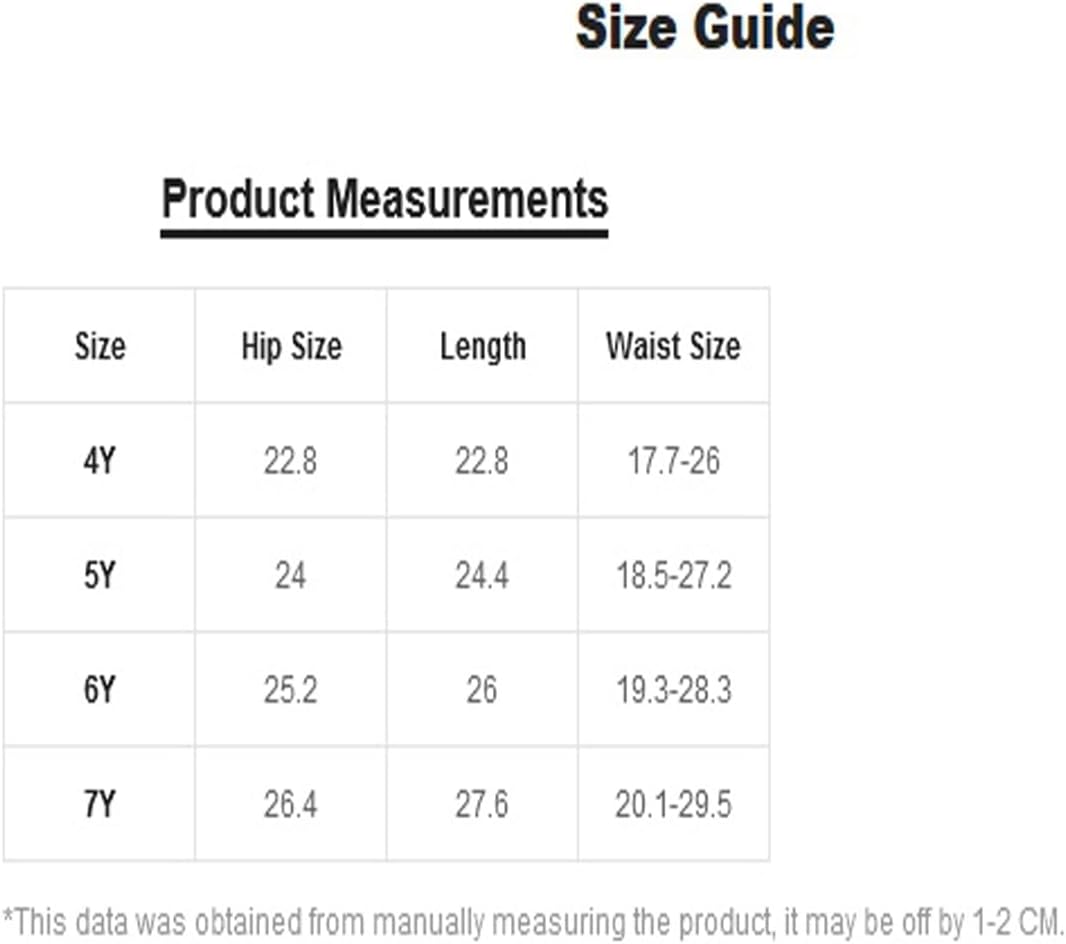Click the 7Y length value 27.6
The height and width of the screenshot is (944, 1066).
(482, 805)
